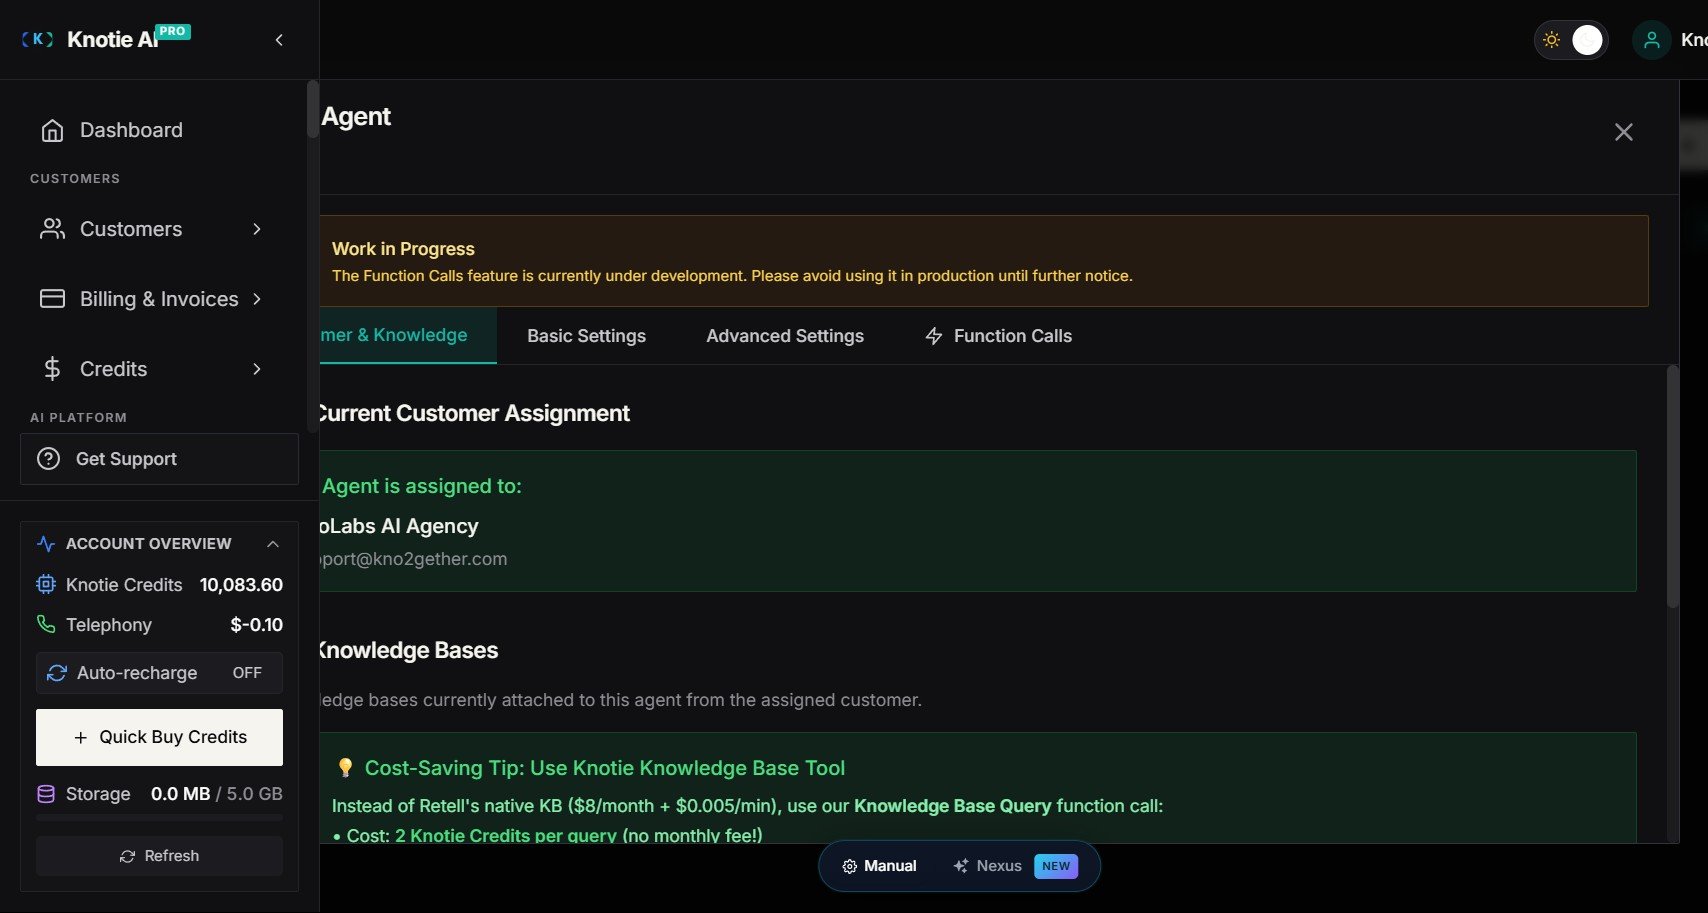Click the $-0.10 telephony balance
The height and width of the screenshot is (913, 1708).
[x=256, y=625]
